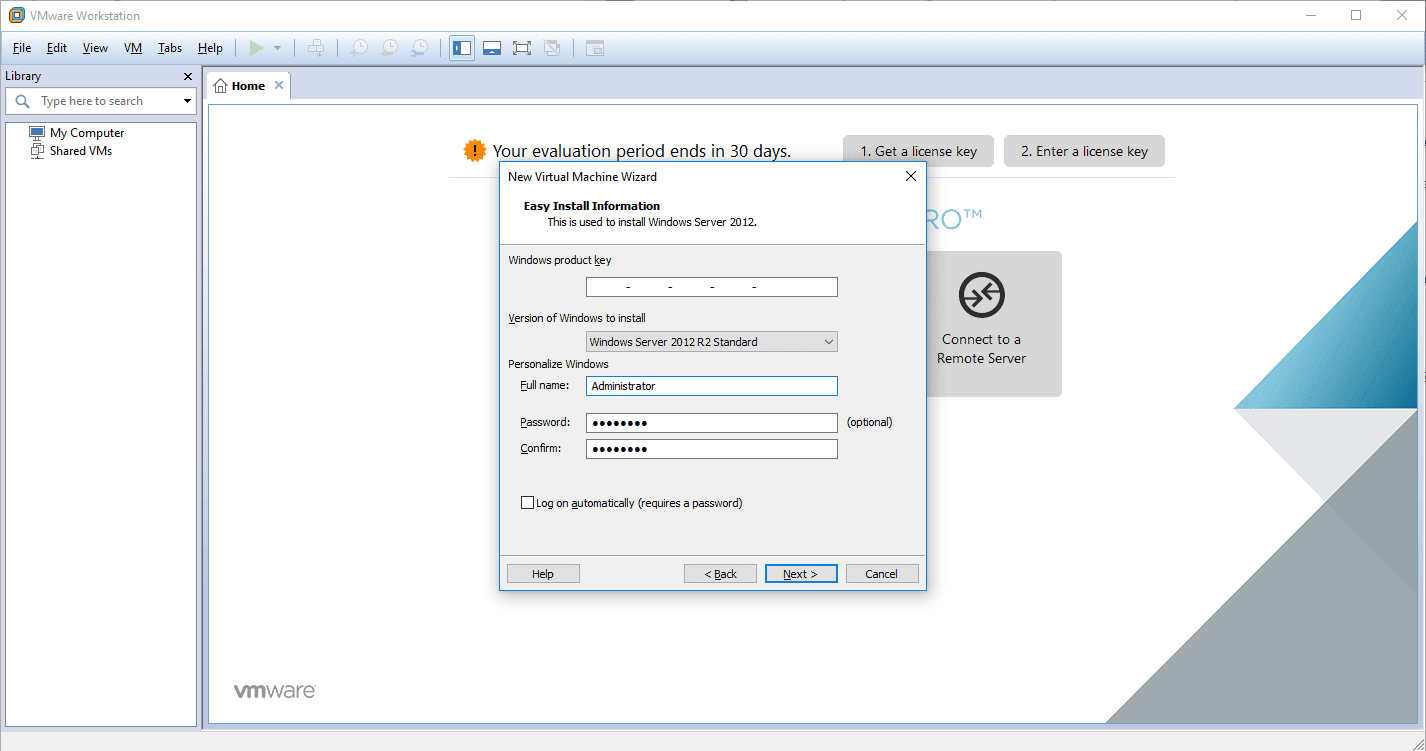Screen dimensions: 1426x751
Task: Click the Windows product key field
Action: point(711,287)
